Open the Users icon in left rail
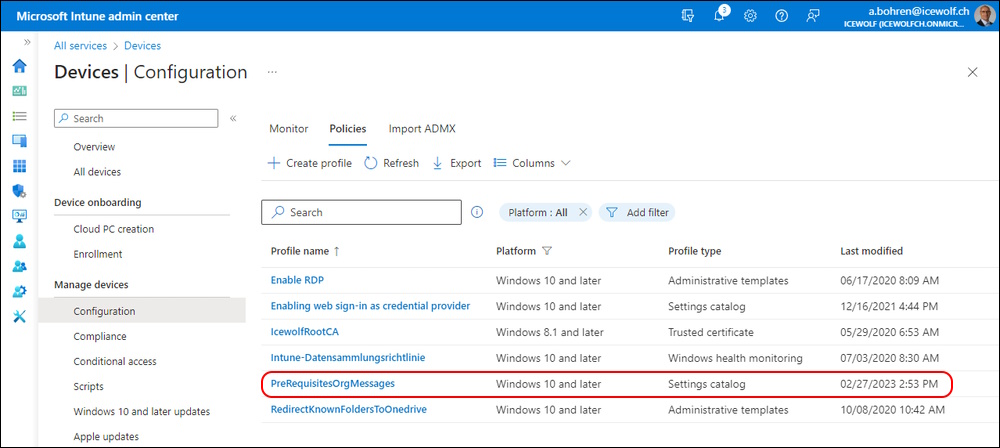The height and width of the screenshot is (448, 1000). [x=20, y=241]
